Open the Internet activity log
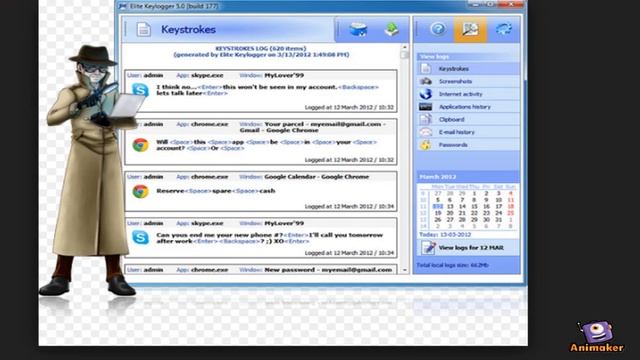This screenshot has width=640, height=360. [x=469, y=94]
